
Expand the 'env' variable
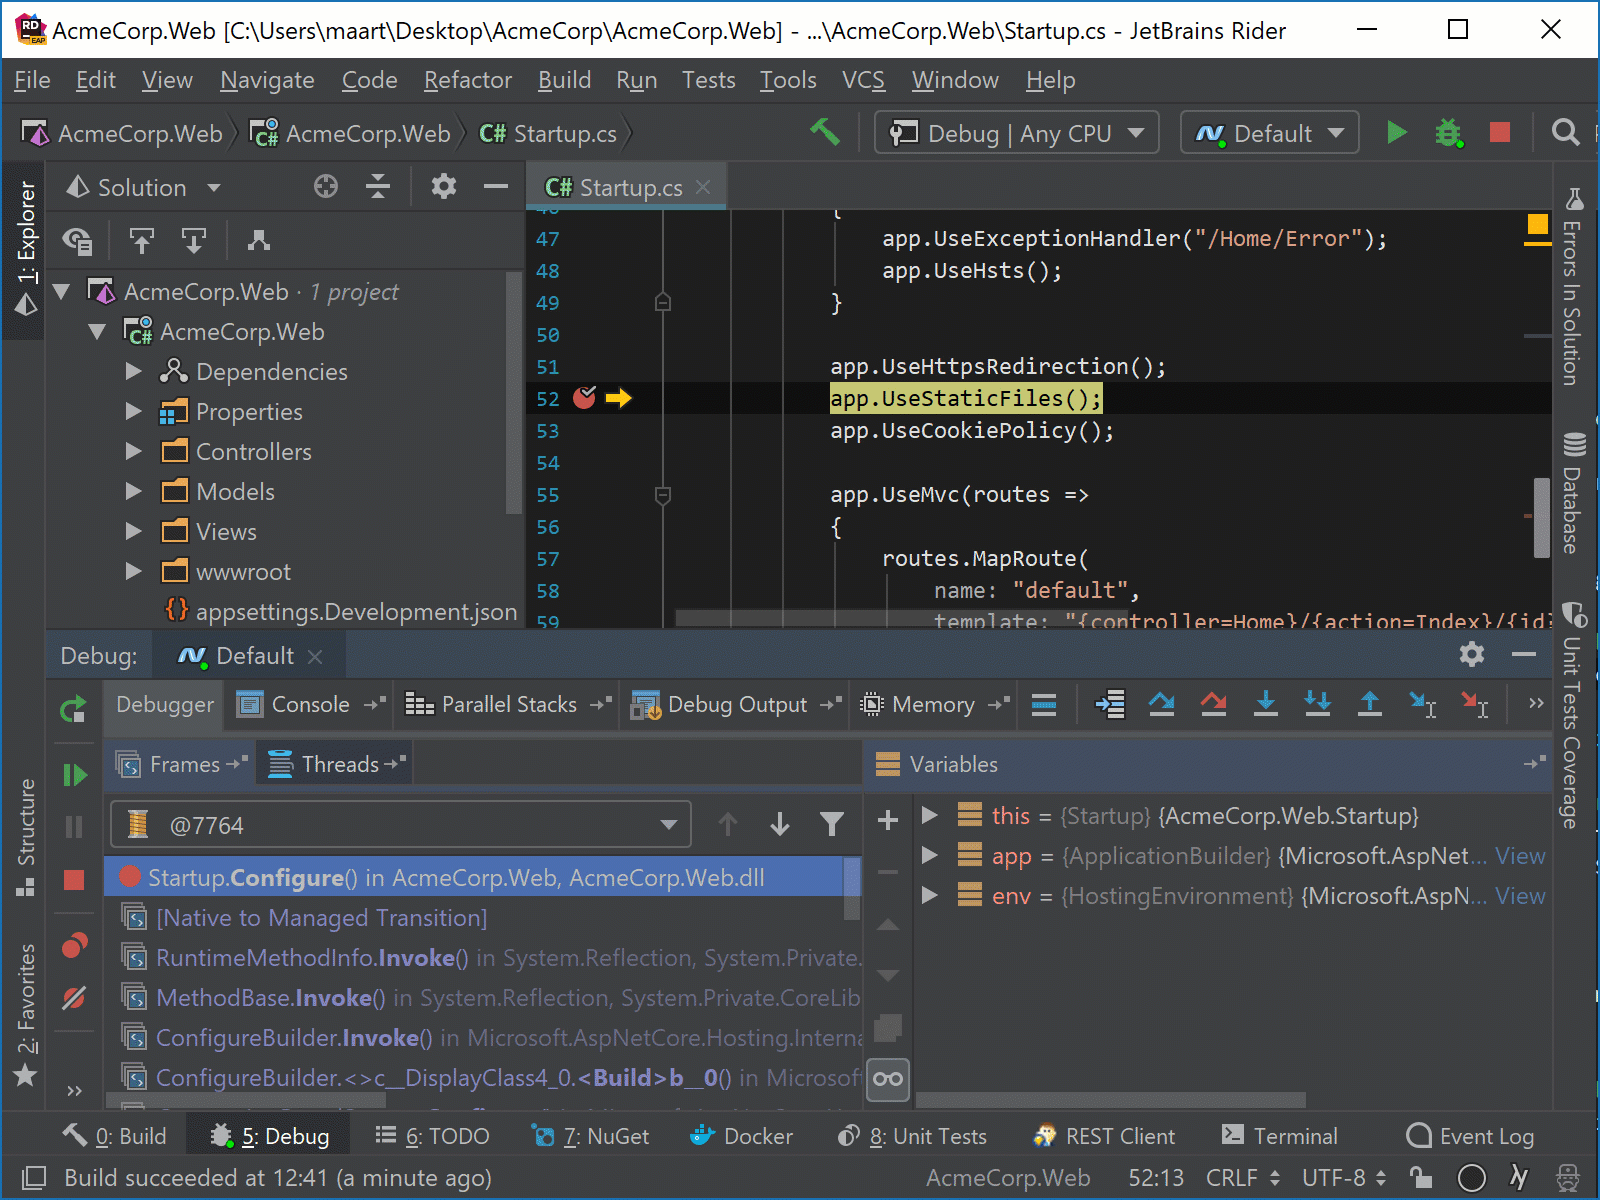click(x=929, y=895)
